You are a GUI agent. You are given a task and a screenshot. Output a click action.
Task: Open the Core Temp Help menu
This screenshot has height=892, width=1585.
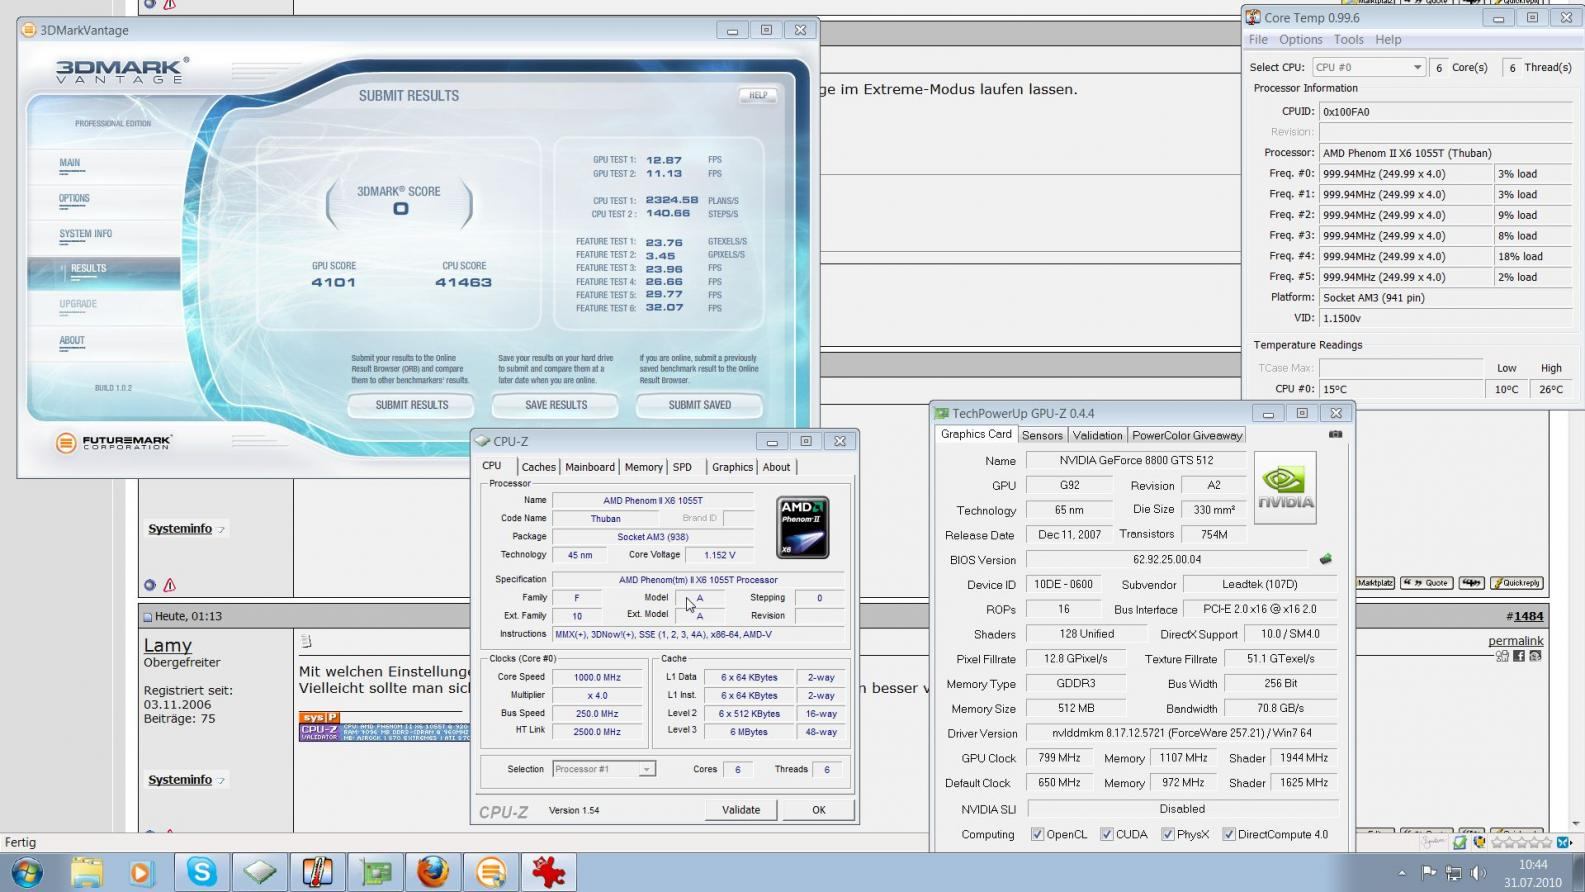(x=1388, y=40)
